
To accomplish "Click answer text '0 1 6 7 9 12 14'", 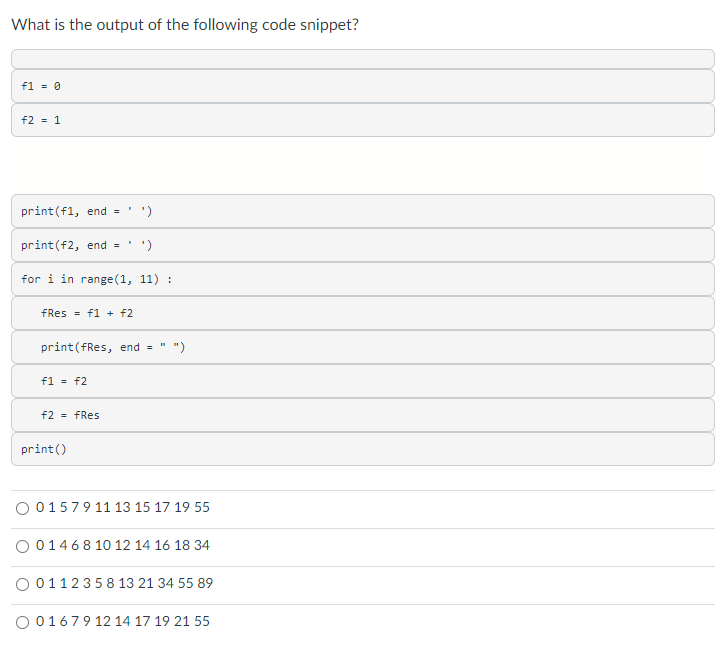I will pyautogui.click(x=122, y=622).
